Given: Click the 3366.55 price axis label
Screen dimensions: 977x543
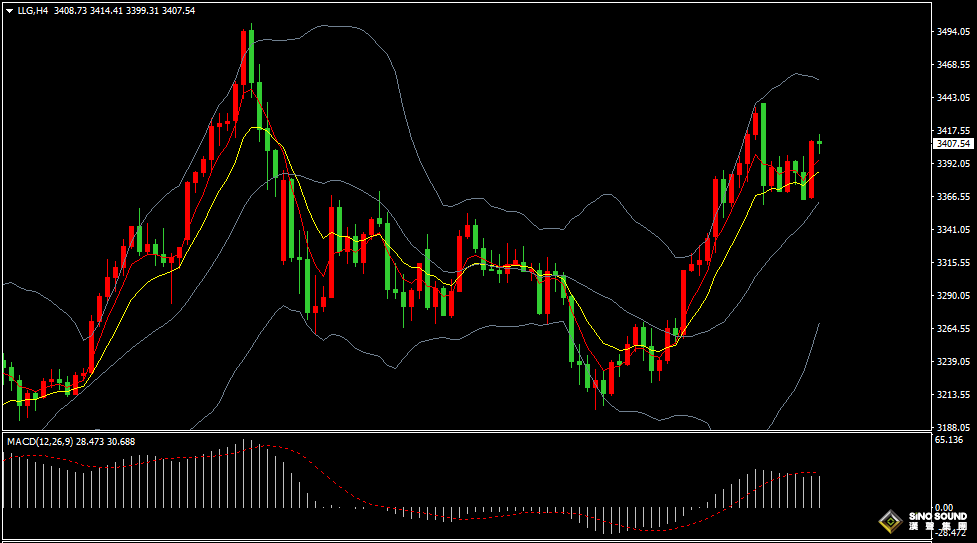Looking at the screenshot, I should 953,197.
